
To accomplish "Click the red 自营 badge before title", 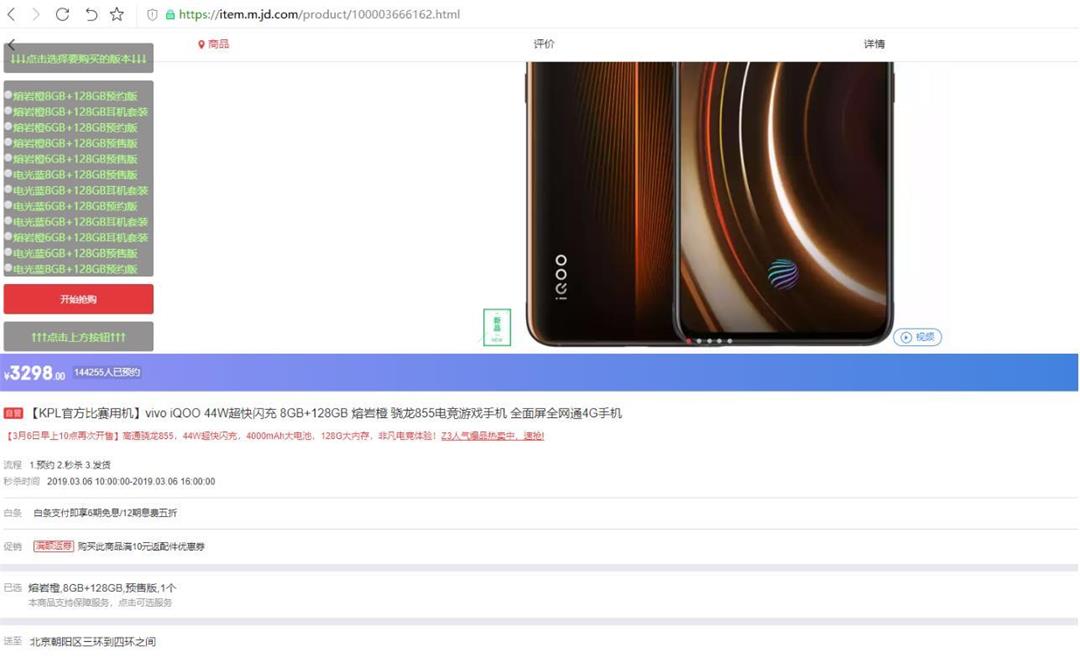I will pos(13,413).
